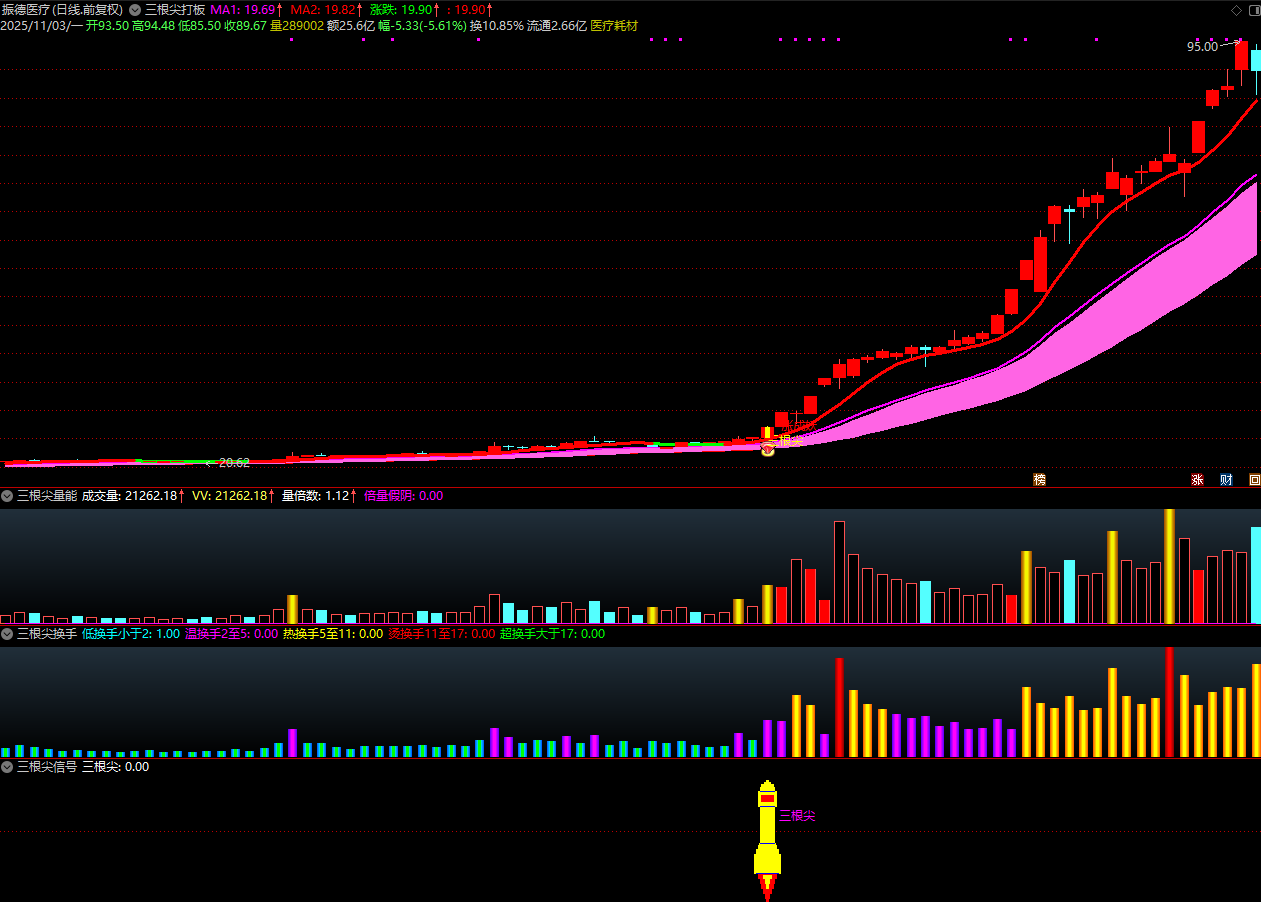Select the 三根尖量能 indicator label
1261x902 pixels.
pos(47,496)
